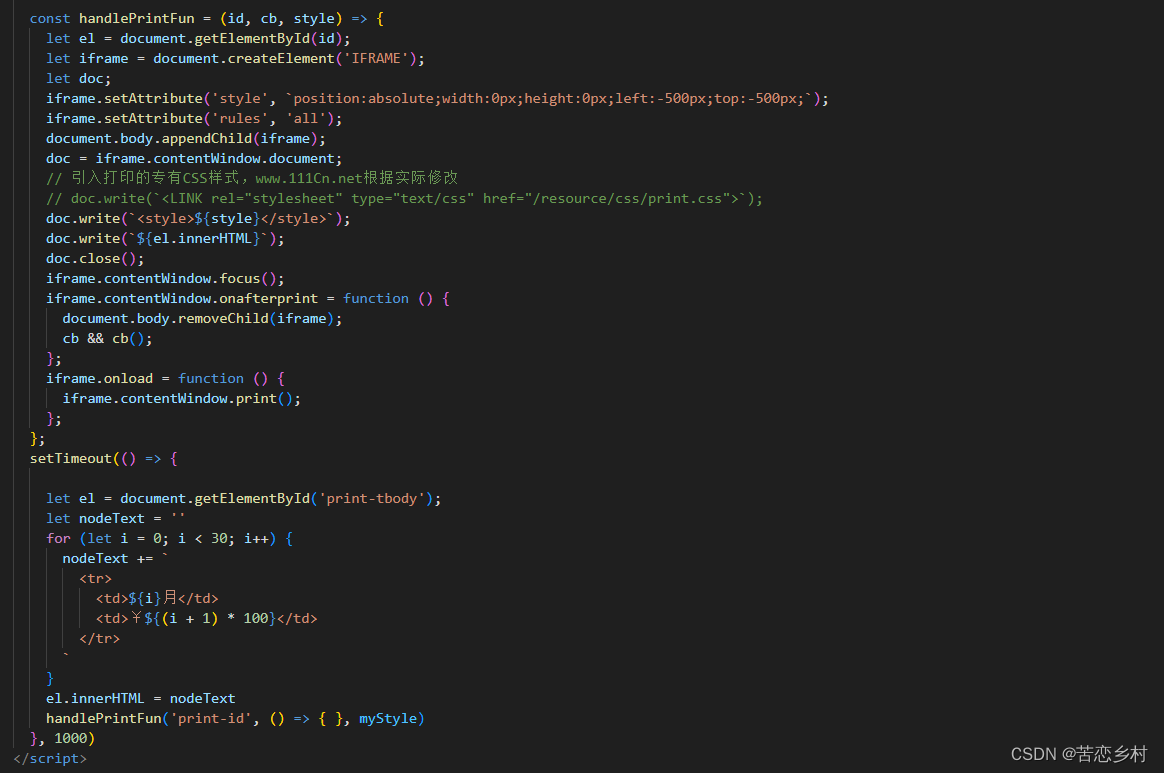Click the 'doc = iframe.contentWindow.document;' line
1164x773 pixels.
click(x=194, y=159)
